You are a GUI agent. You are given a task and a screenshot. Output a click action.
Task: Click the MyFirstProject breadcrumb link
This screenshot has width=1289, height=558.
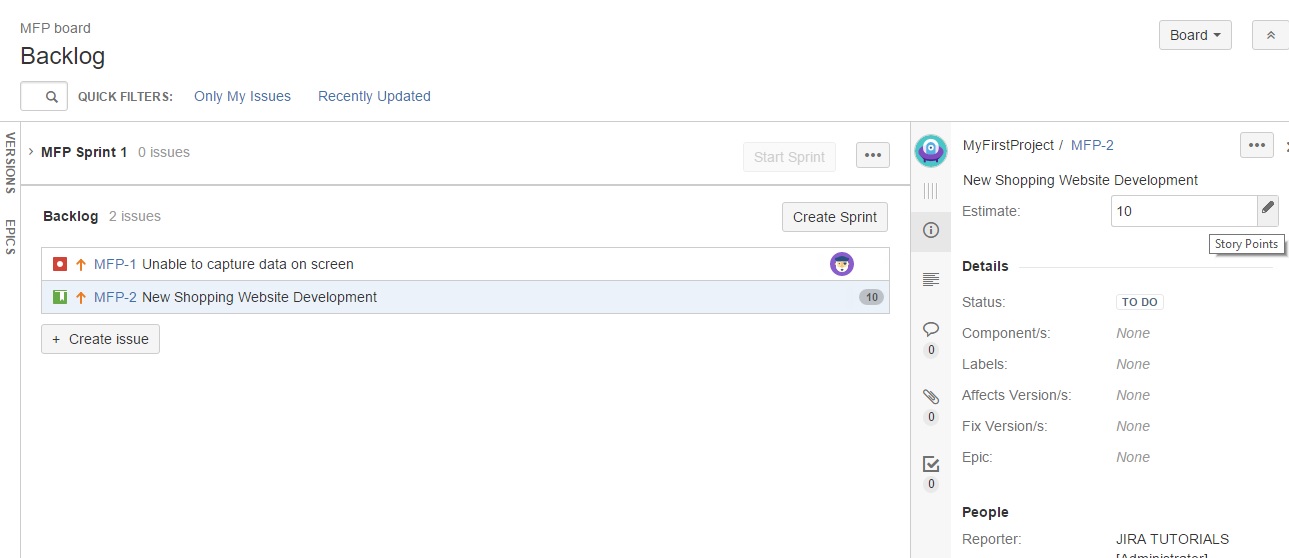pyautogui.click(x=1008, y=145)
